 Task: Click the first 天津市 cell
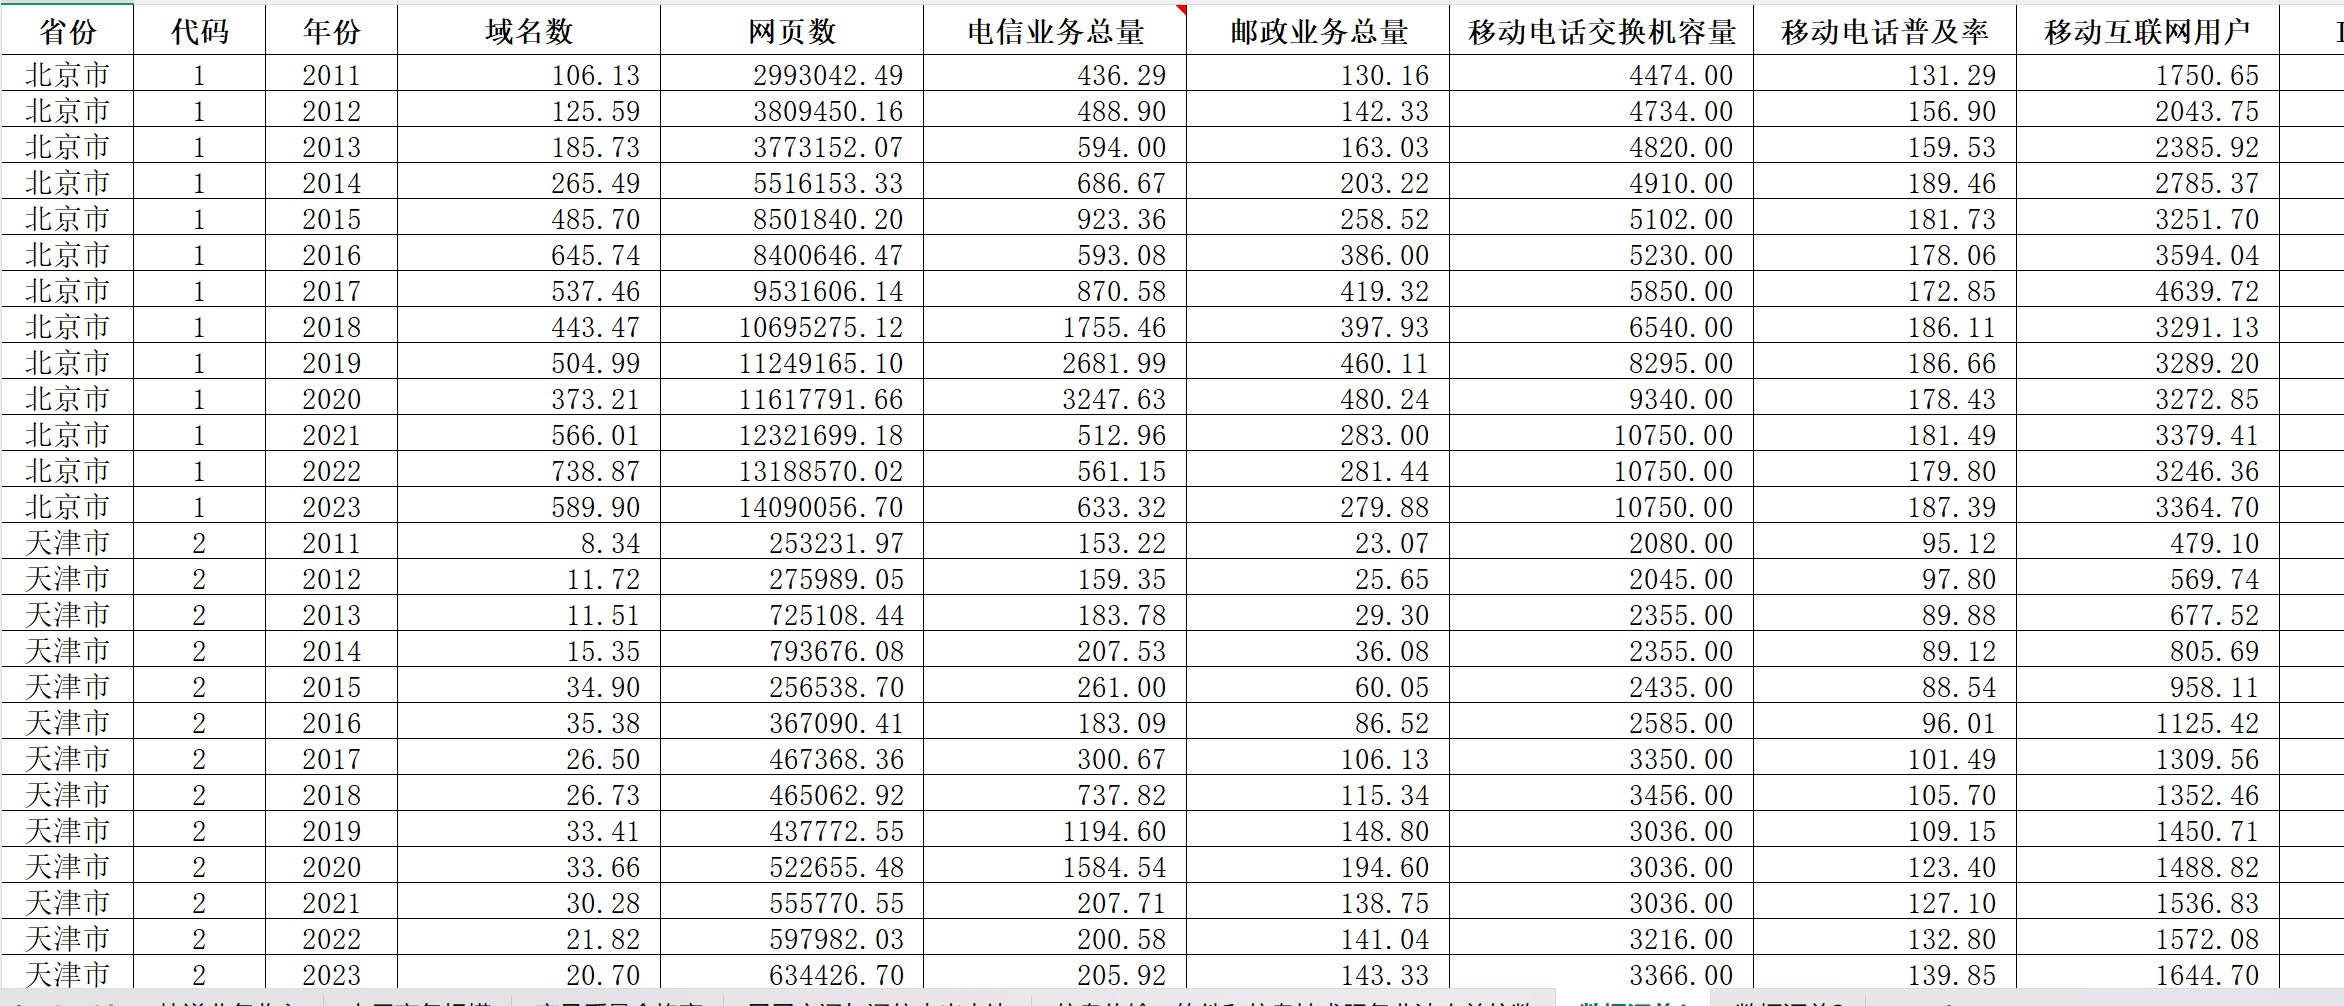point(65,543)
